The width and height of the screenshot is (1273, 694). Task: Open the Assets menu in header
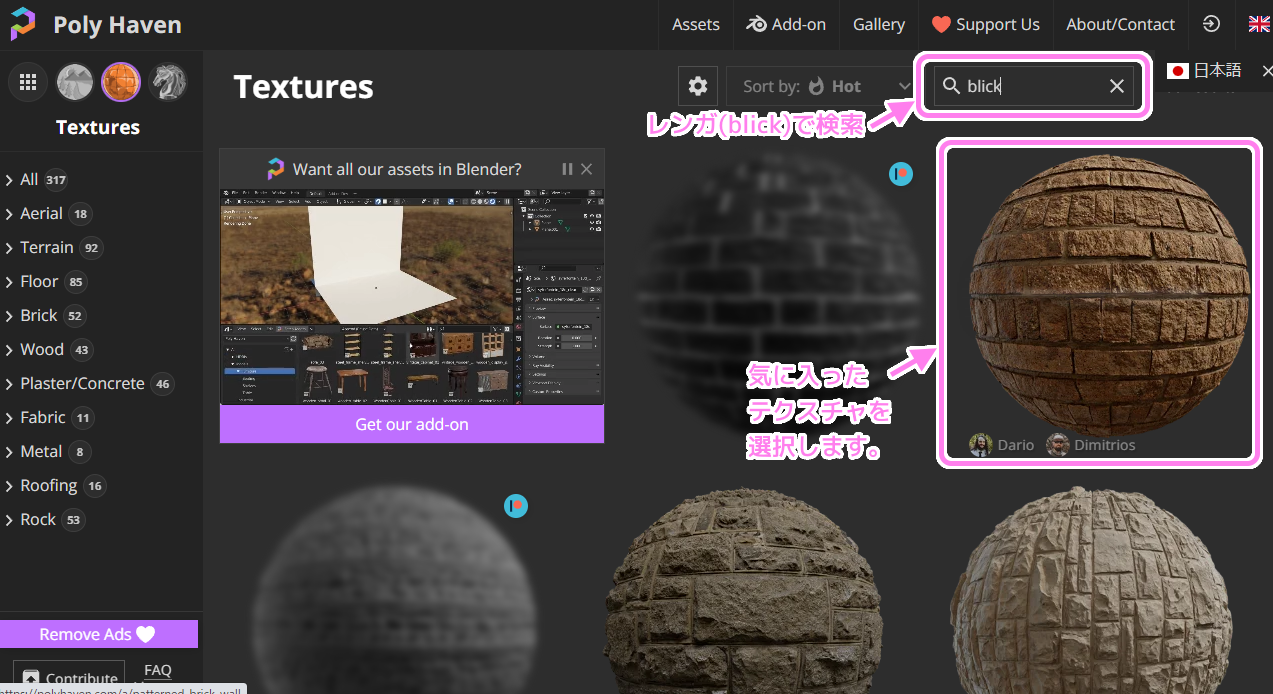tap(695, 24)
